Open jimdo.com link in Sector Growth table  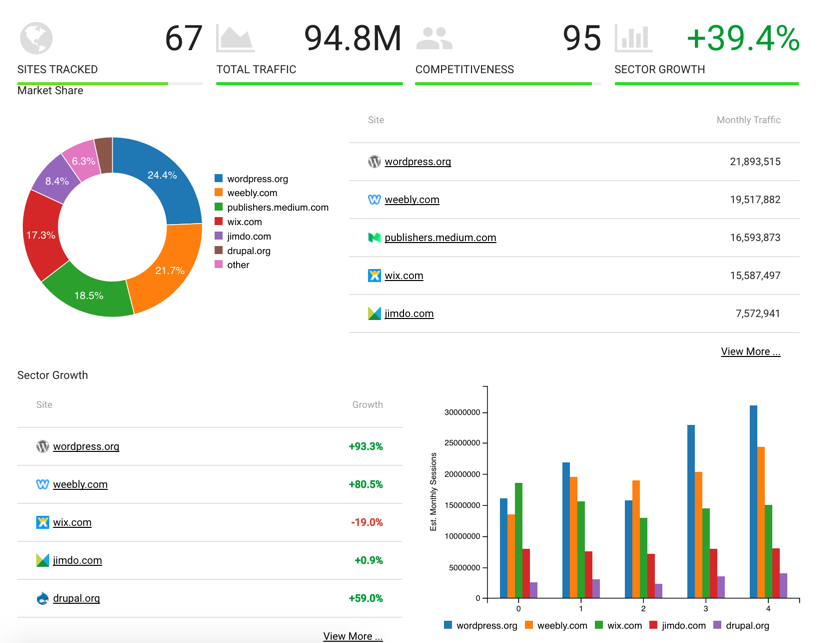click(x=77, y=560)
